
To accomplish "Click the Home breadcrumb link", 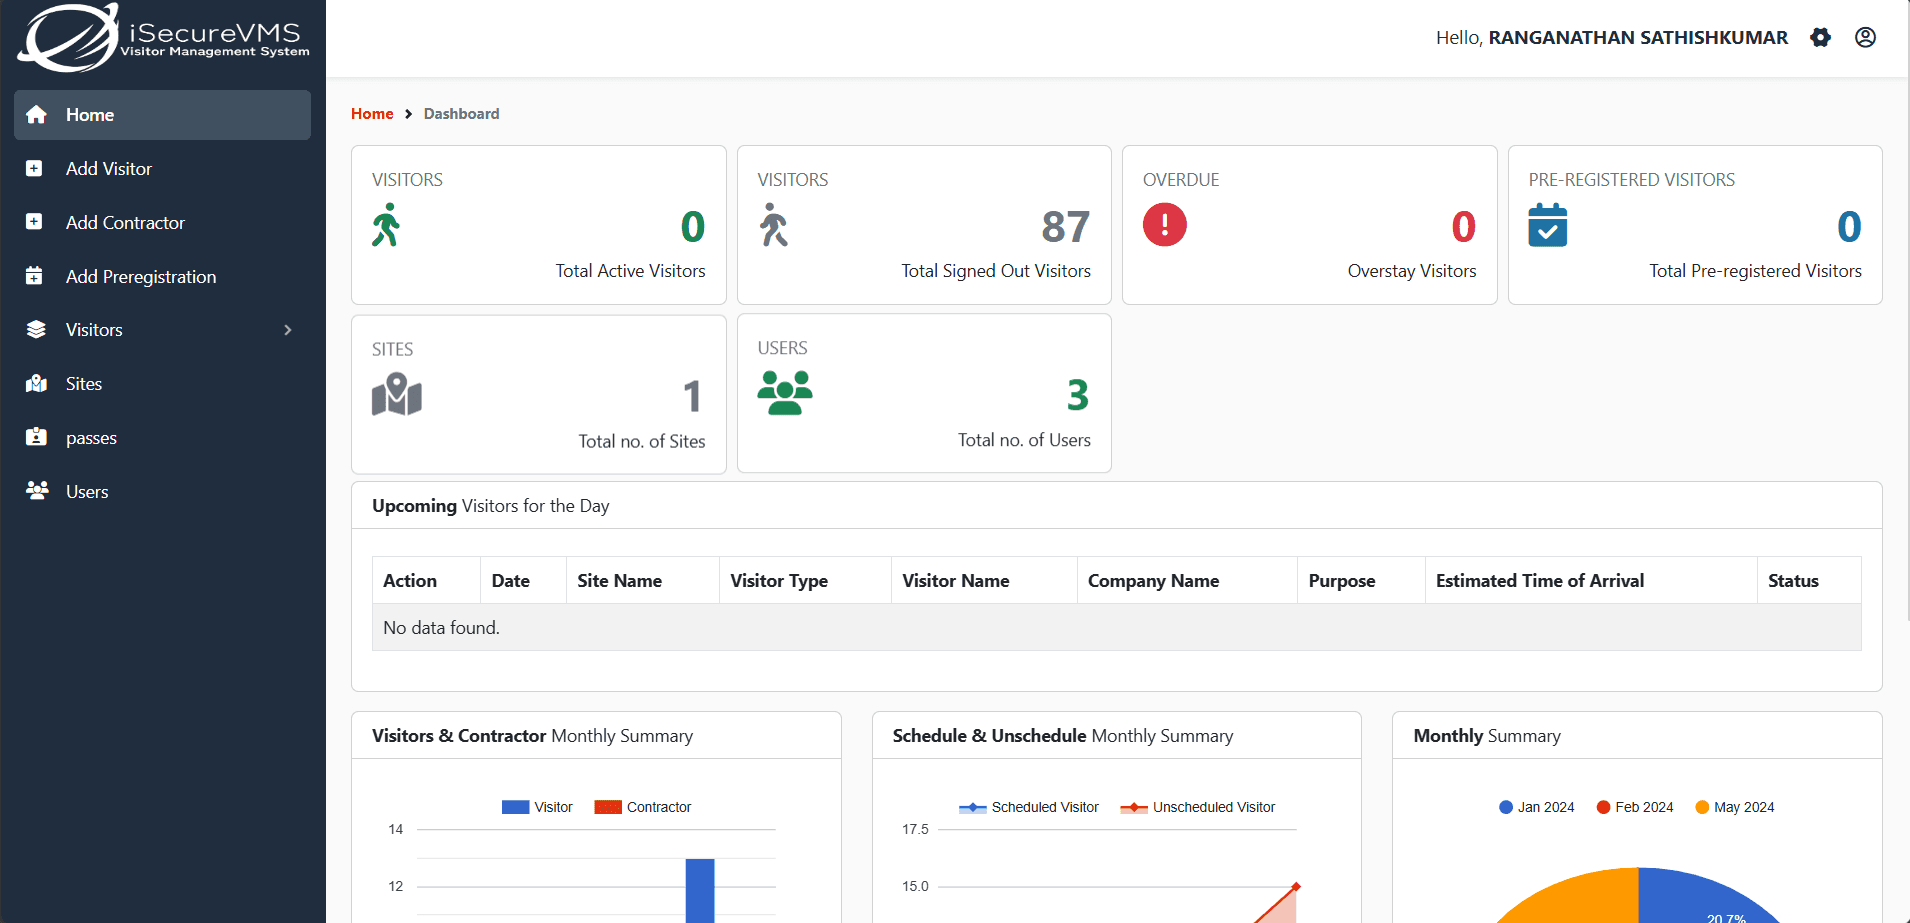I will click(372, 114).
